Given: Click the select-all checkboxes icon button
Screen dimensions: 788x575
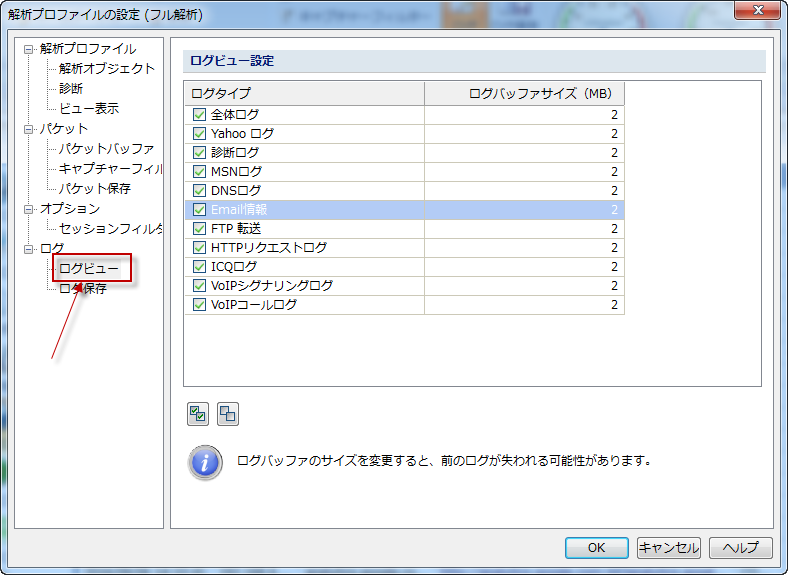Looking at the screenshot, I should (198, 413).
